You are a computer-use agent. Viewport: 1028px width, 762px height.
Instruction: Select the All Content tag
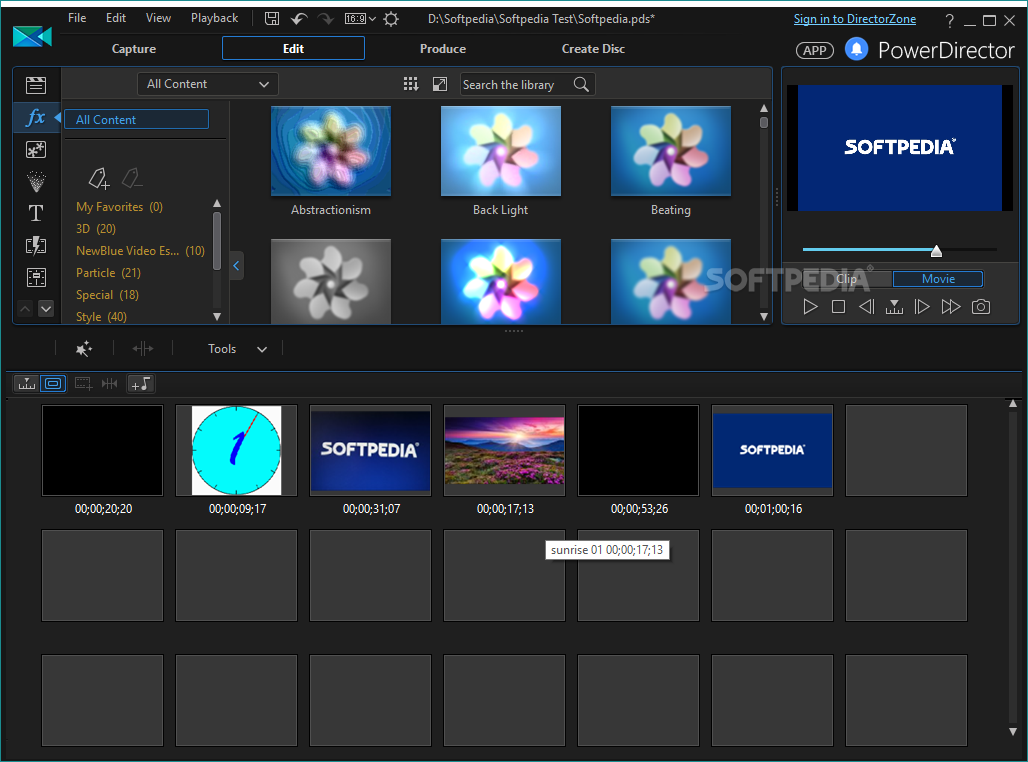pos(137,119)
